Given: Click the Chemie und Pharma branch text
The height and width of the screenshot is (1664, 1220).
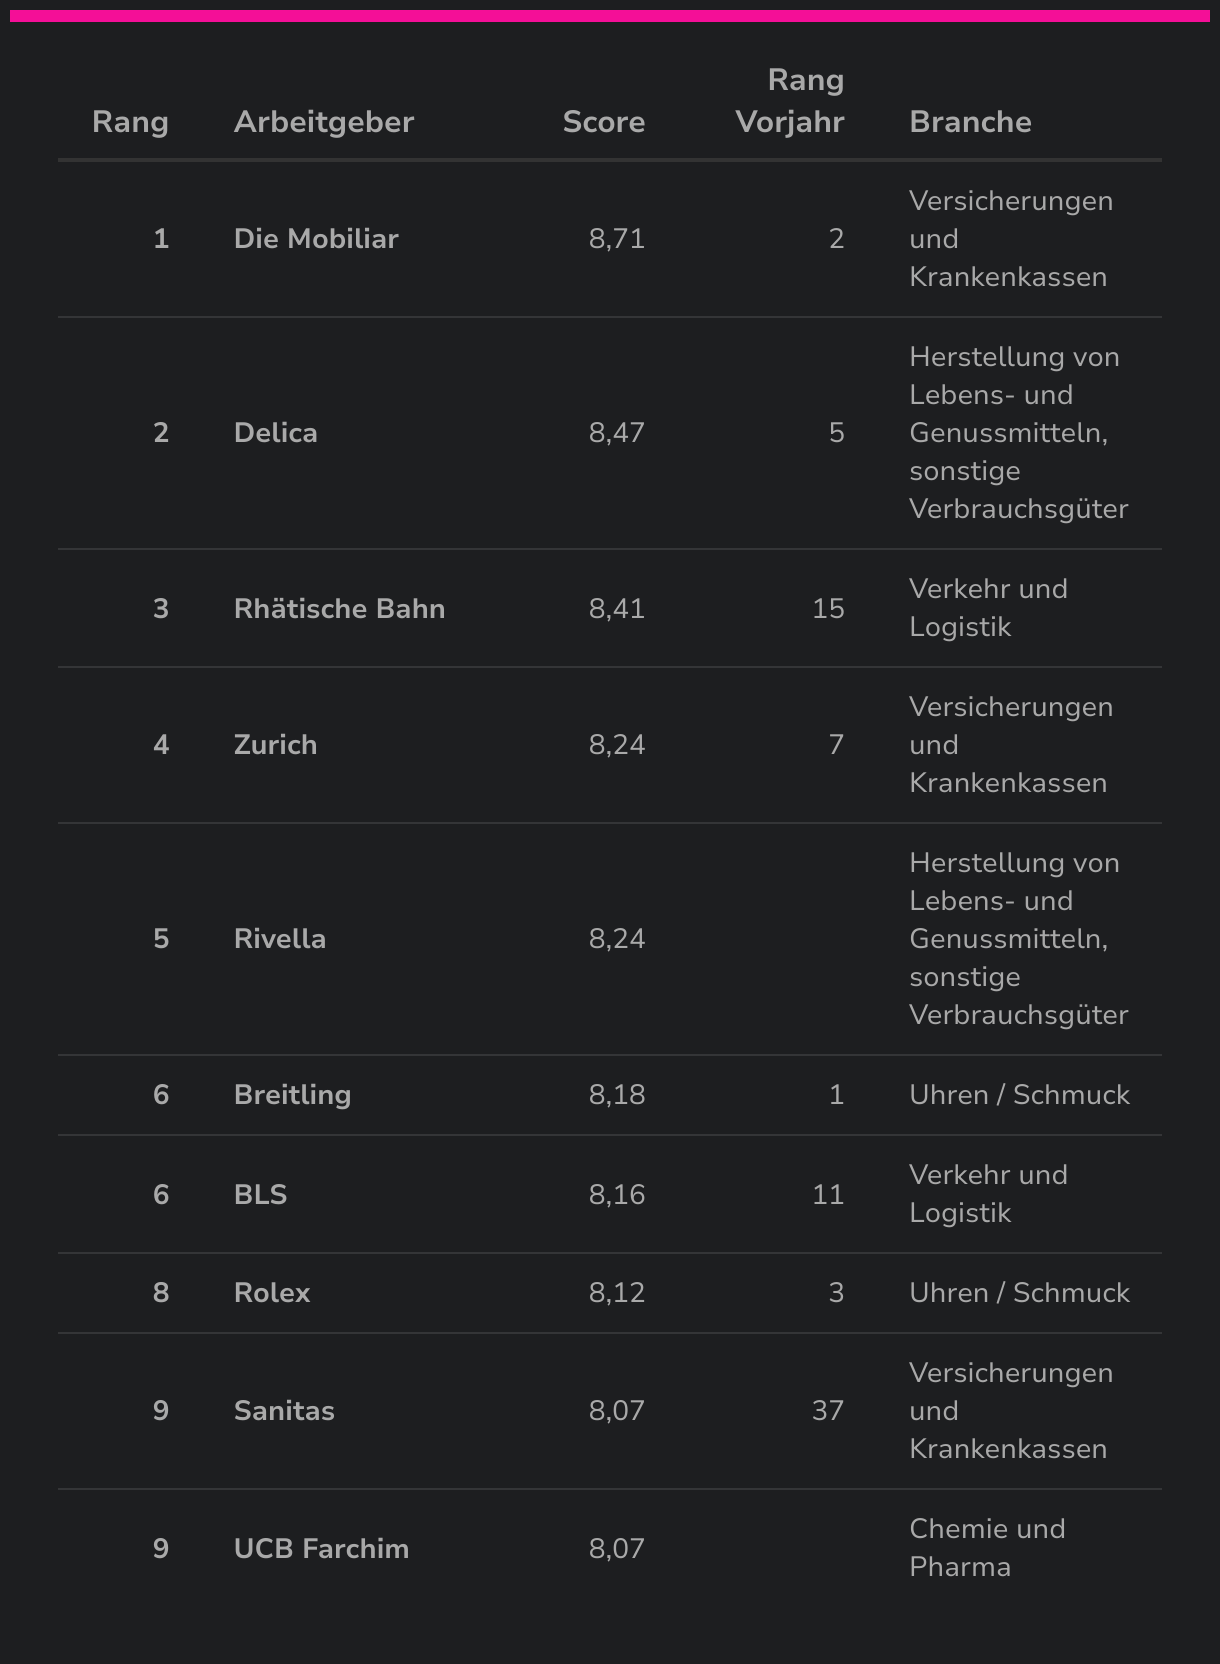Looking at the screenshot, I should pyautogui.click(x=986, y=1548).
